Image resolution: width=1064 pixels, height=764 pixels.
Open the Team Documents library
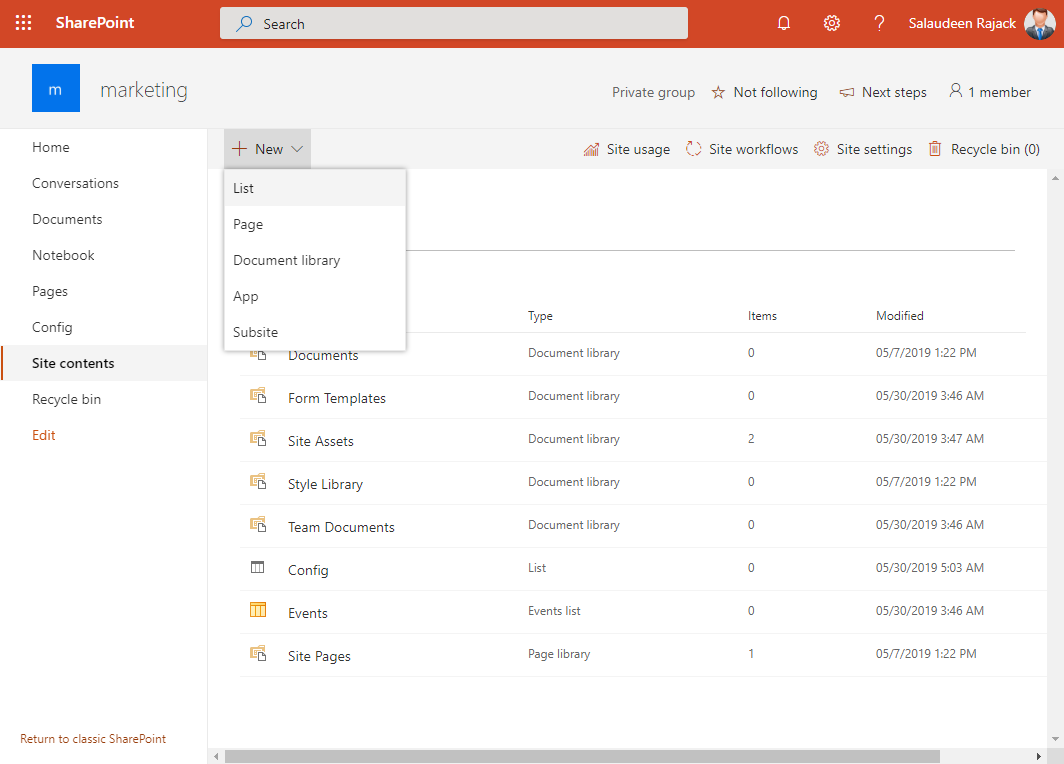340,526
